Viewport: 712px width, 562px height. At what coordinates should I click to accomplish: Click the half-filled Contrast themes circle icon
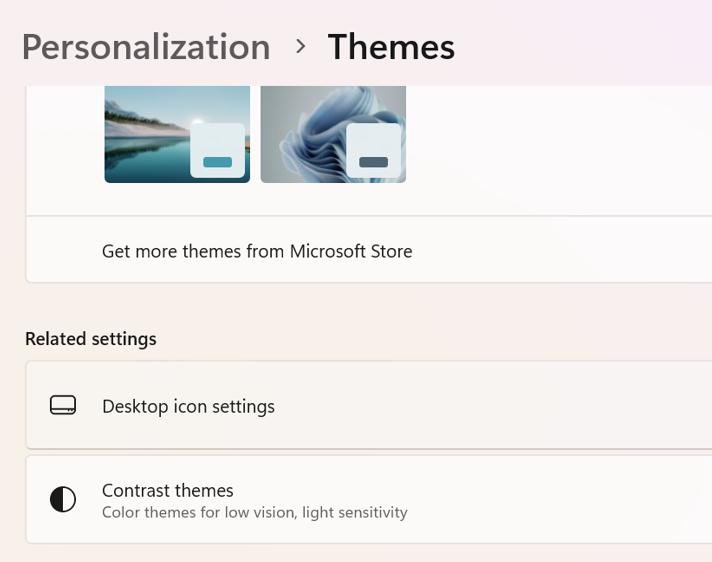point(63,499)
